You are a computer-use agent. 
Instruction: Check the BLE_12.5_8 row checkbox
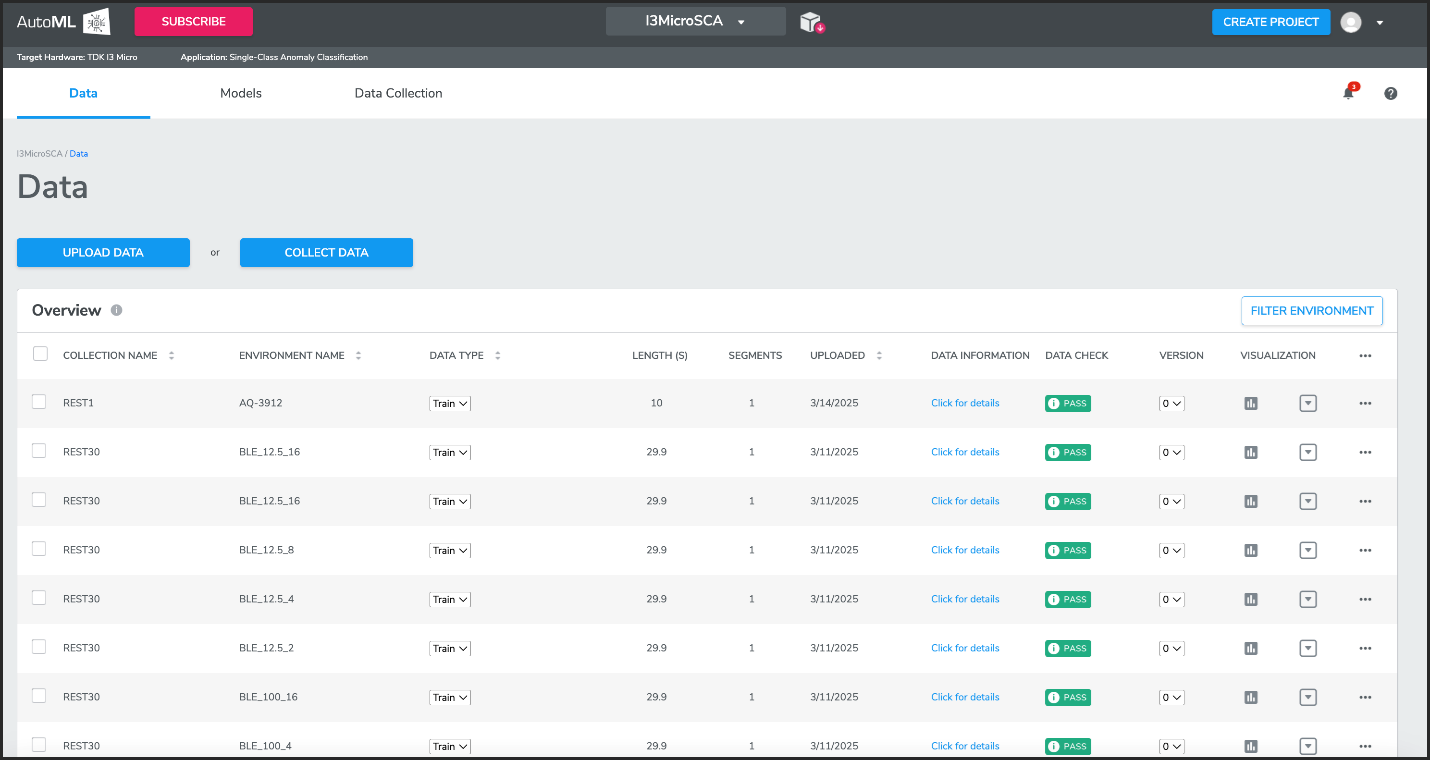tap(39, 548)
